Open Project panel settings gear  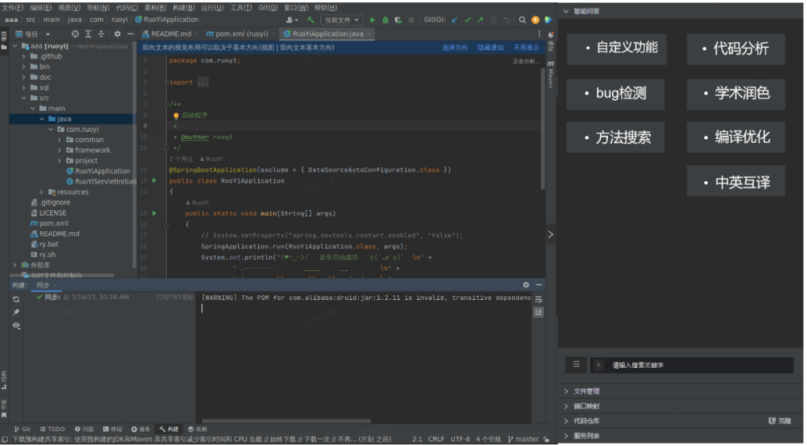tap(116, 33)
